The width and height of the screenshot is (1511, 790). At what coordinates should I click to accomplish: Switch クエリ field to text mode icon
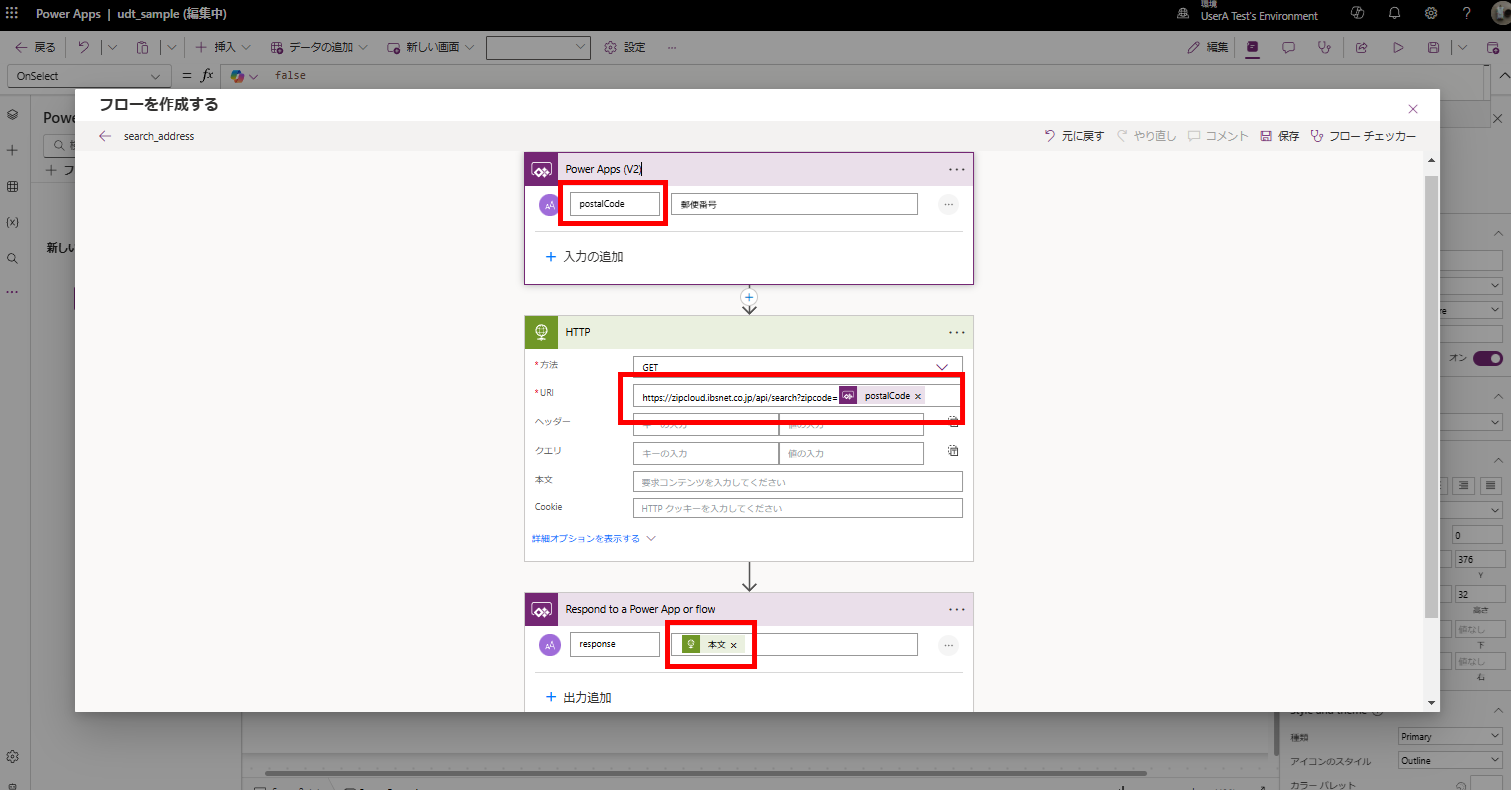click(952, 451)
